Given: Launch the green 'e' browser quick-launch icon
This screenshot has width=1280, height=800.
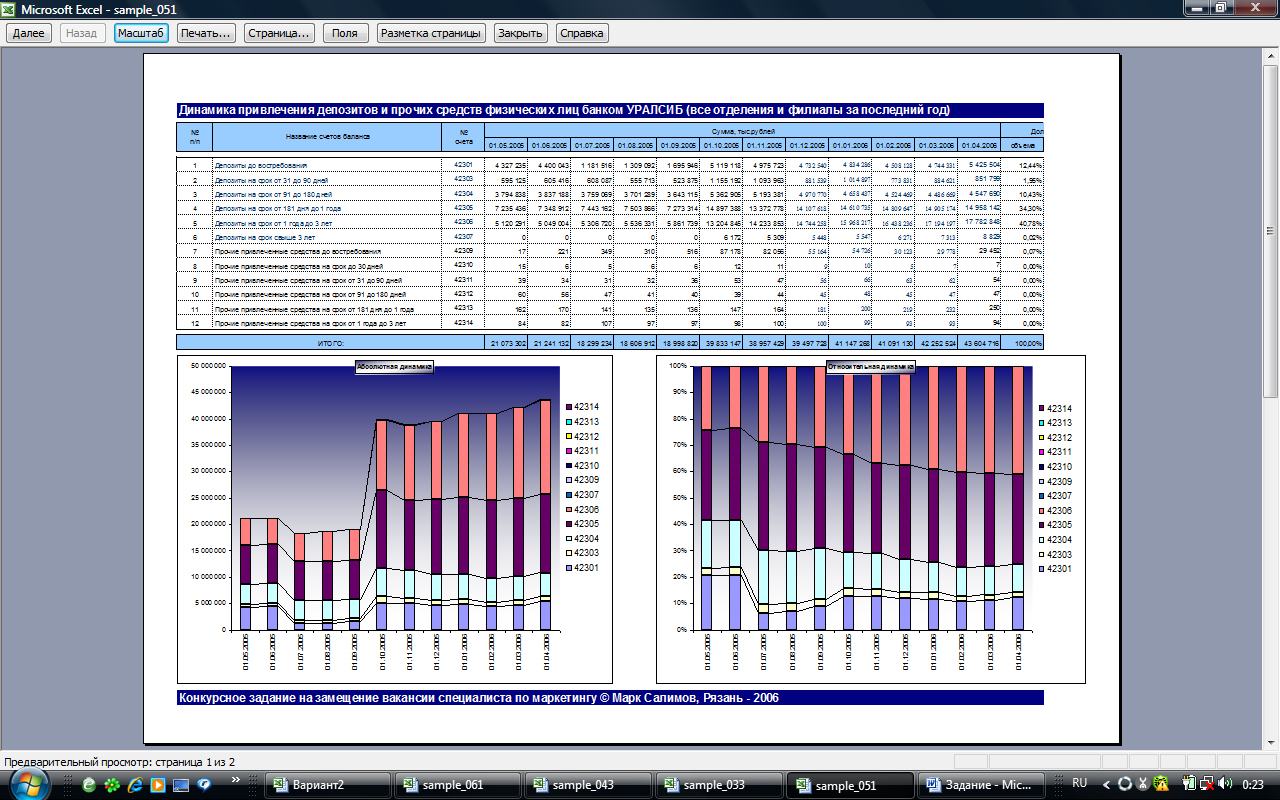Looking at the screenshot, I should point(88,785).
